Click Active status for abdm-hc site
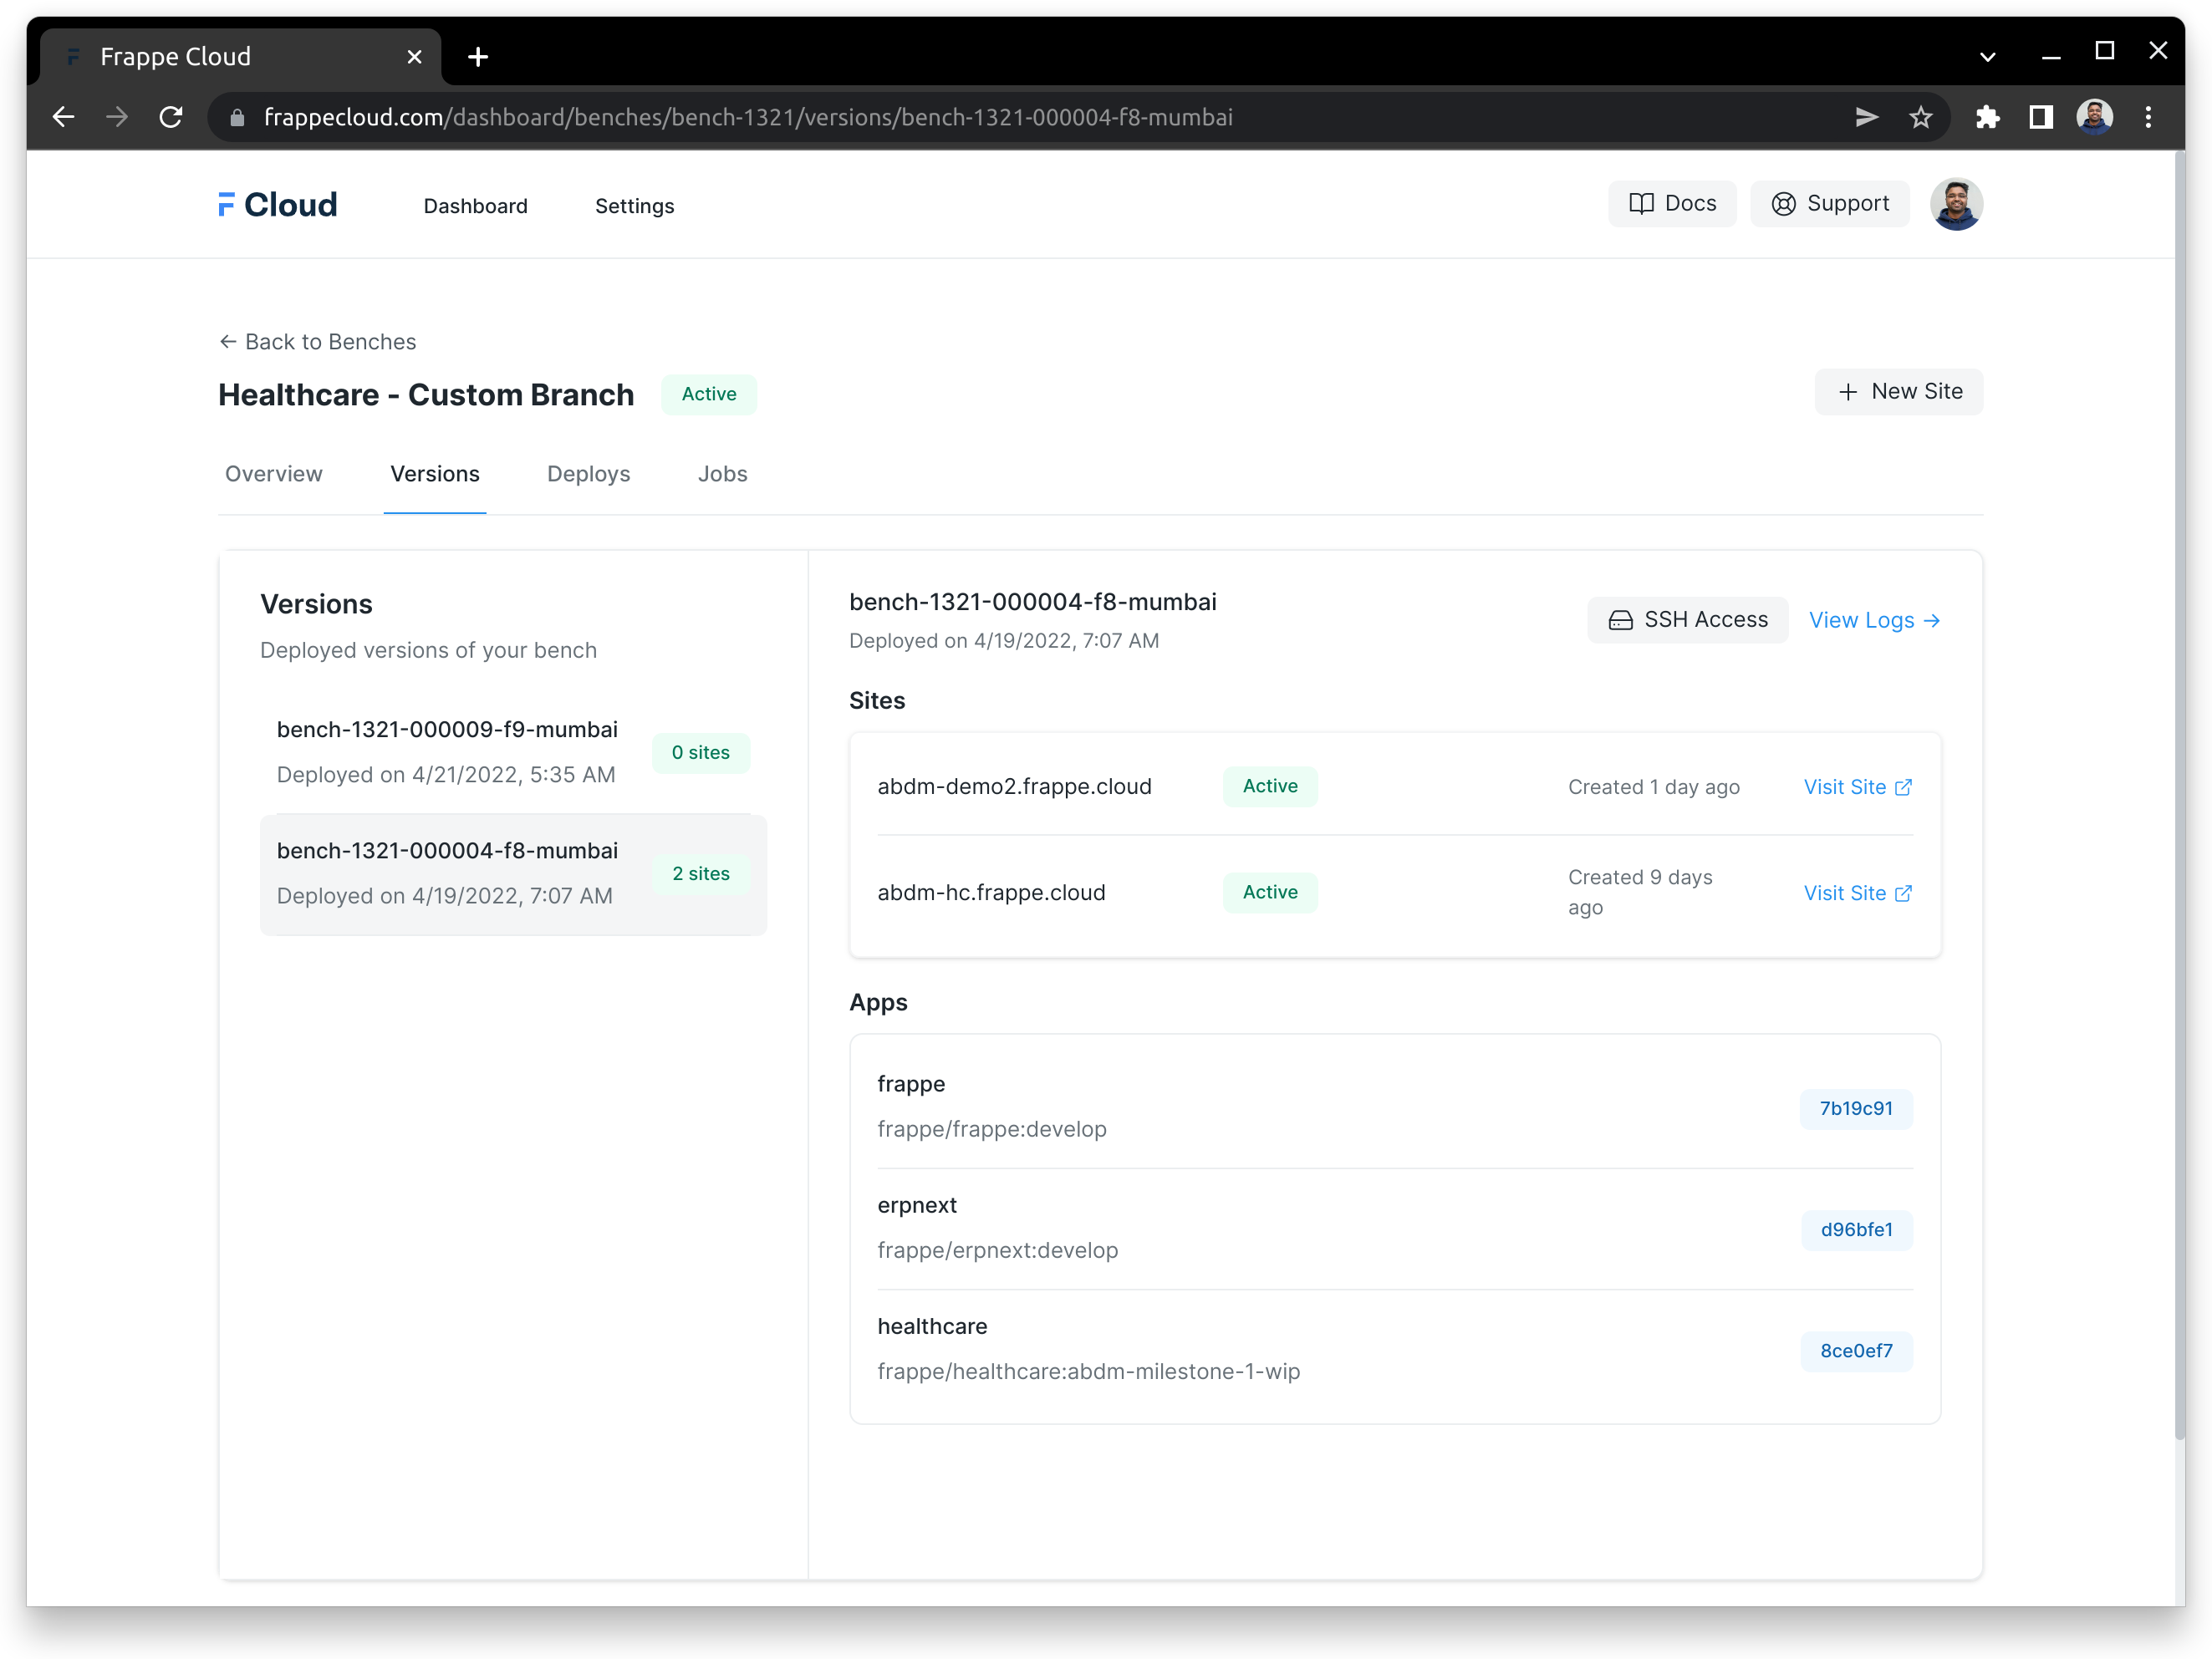Image resolution: width=2212 pixels, height=1659 pixels. [x=1269, y=892]
